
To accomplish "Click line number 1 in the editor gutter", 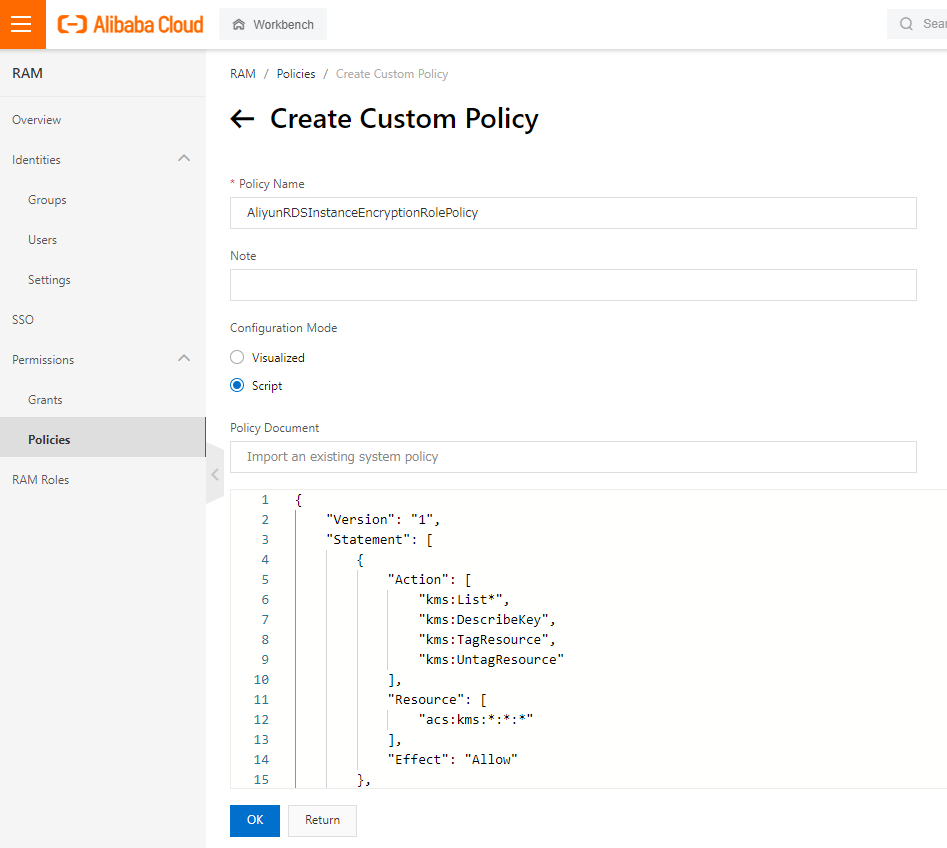I will click(265, 499).
